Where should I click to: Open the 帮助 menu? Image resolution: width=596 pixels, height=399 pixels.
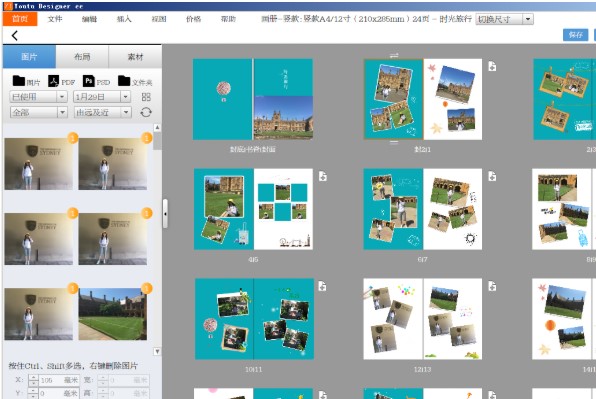pyautogui.click(x=228, y=19)
